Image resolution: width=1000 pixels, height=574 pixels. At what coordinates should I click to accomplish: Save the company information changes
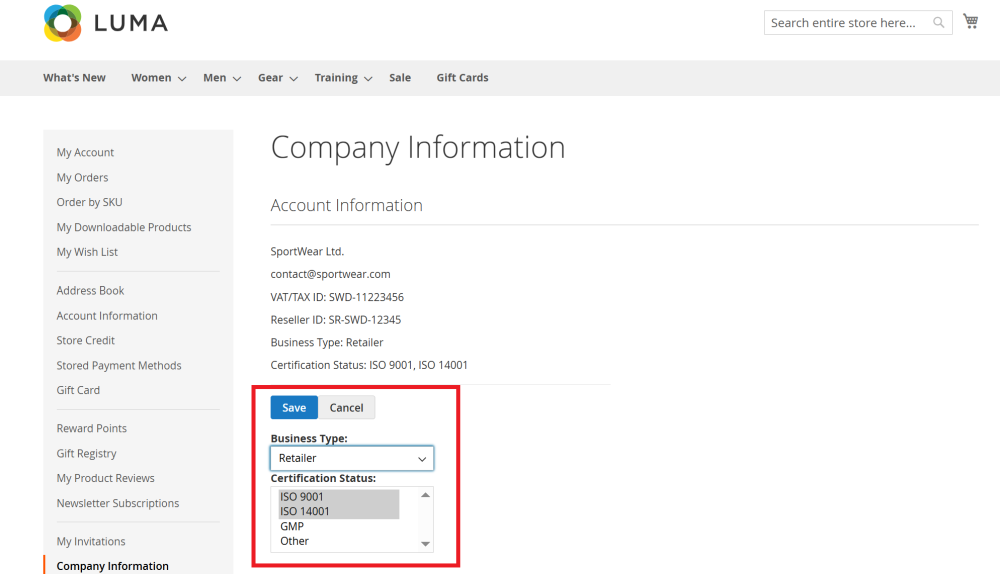pos(294,408)
